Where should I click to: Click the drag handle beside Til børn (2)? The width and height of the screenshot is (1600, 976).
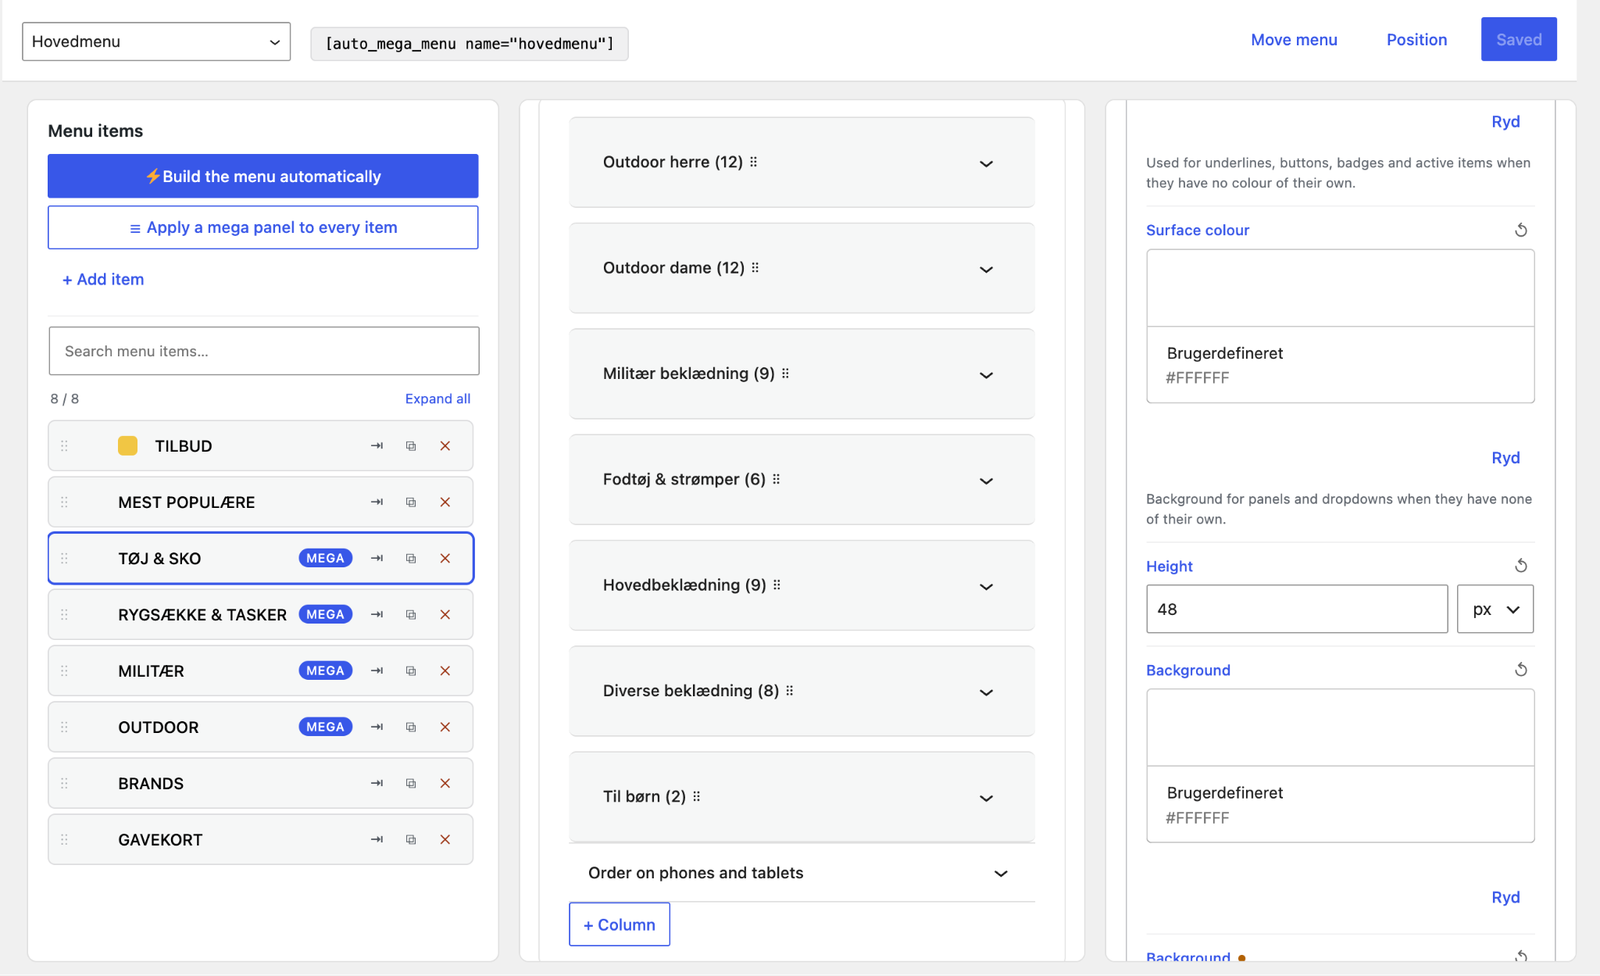pos(697,797)
